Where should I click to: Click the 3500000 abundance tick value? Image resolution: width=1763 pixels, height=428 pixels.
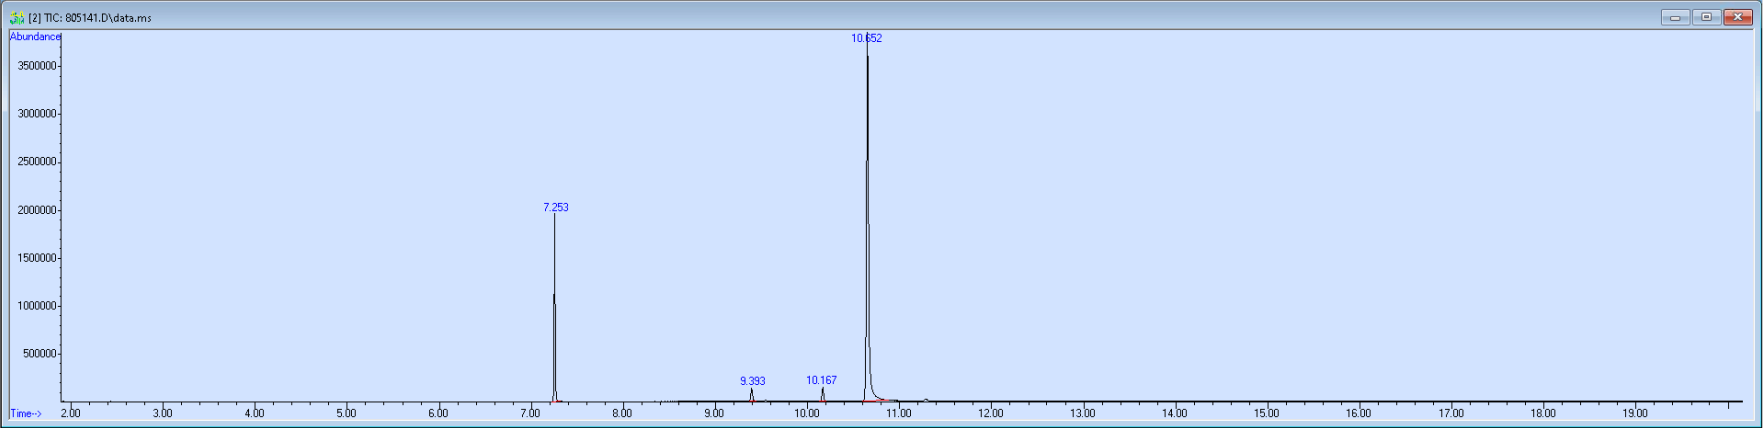point(37,66)
